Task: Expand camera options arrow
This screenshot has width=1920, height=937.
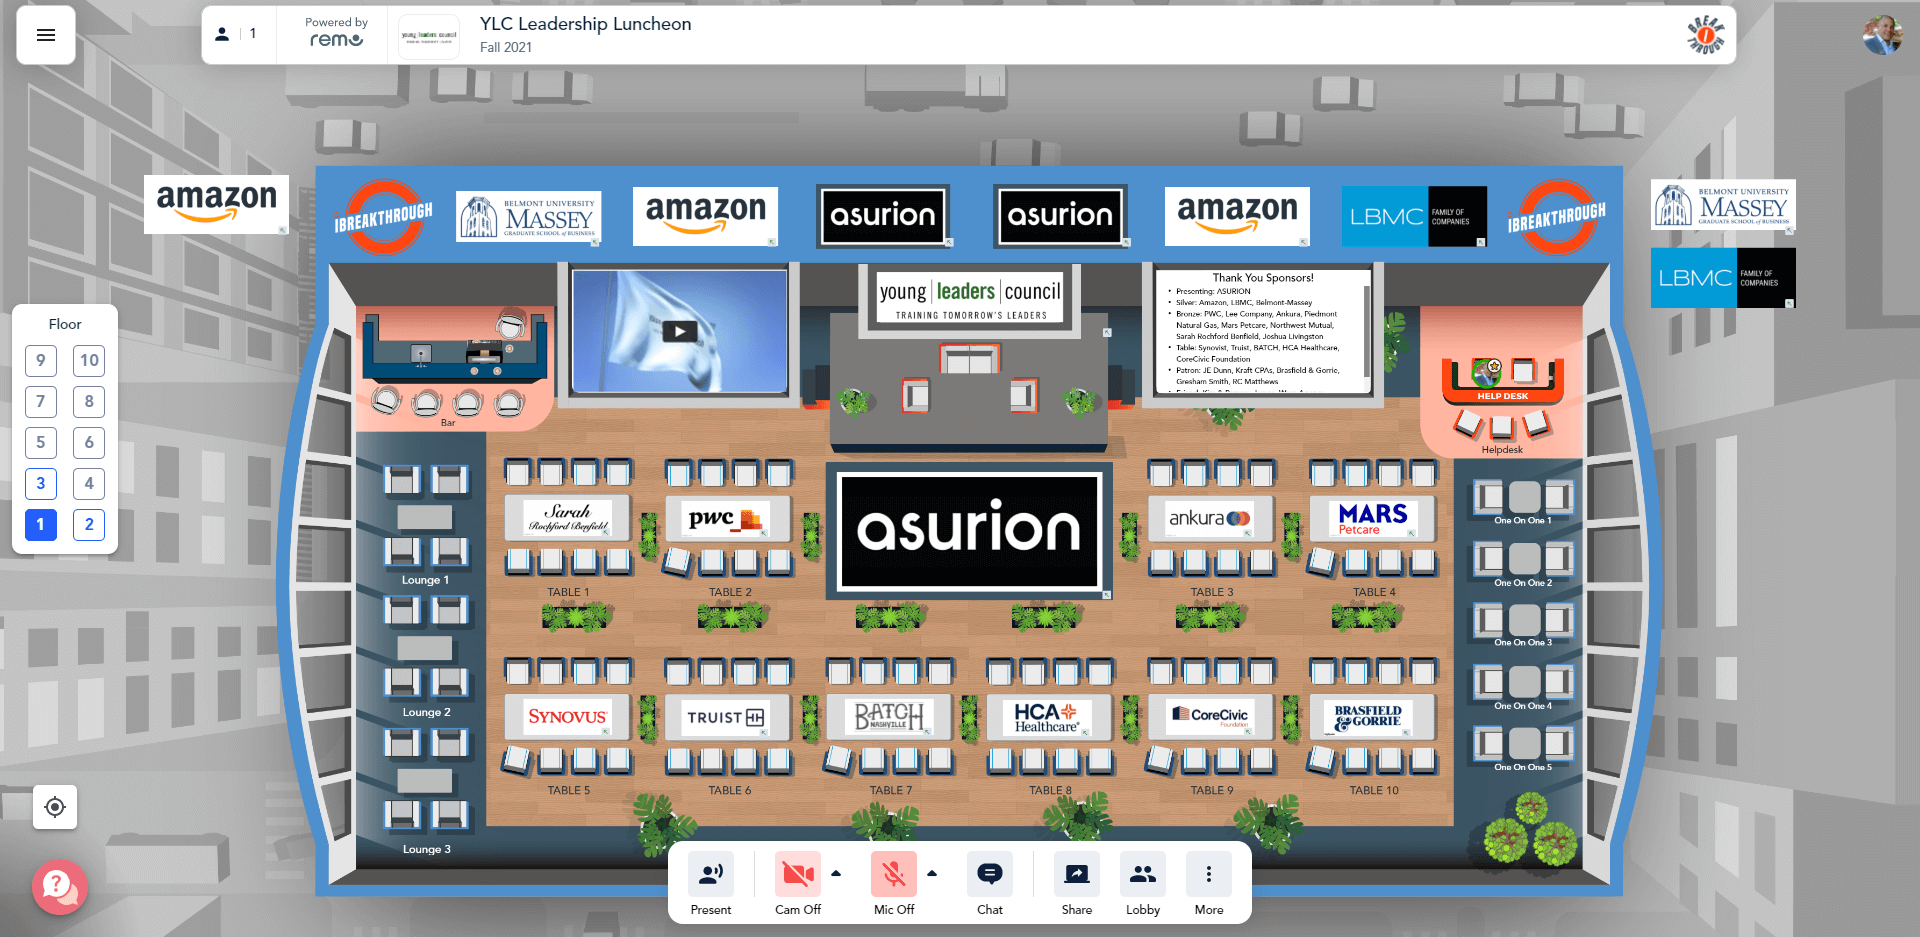Action: pos(836,873)
